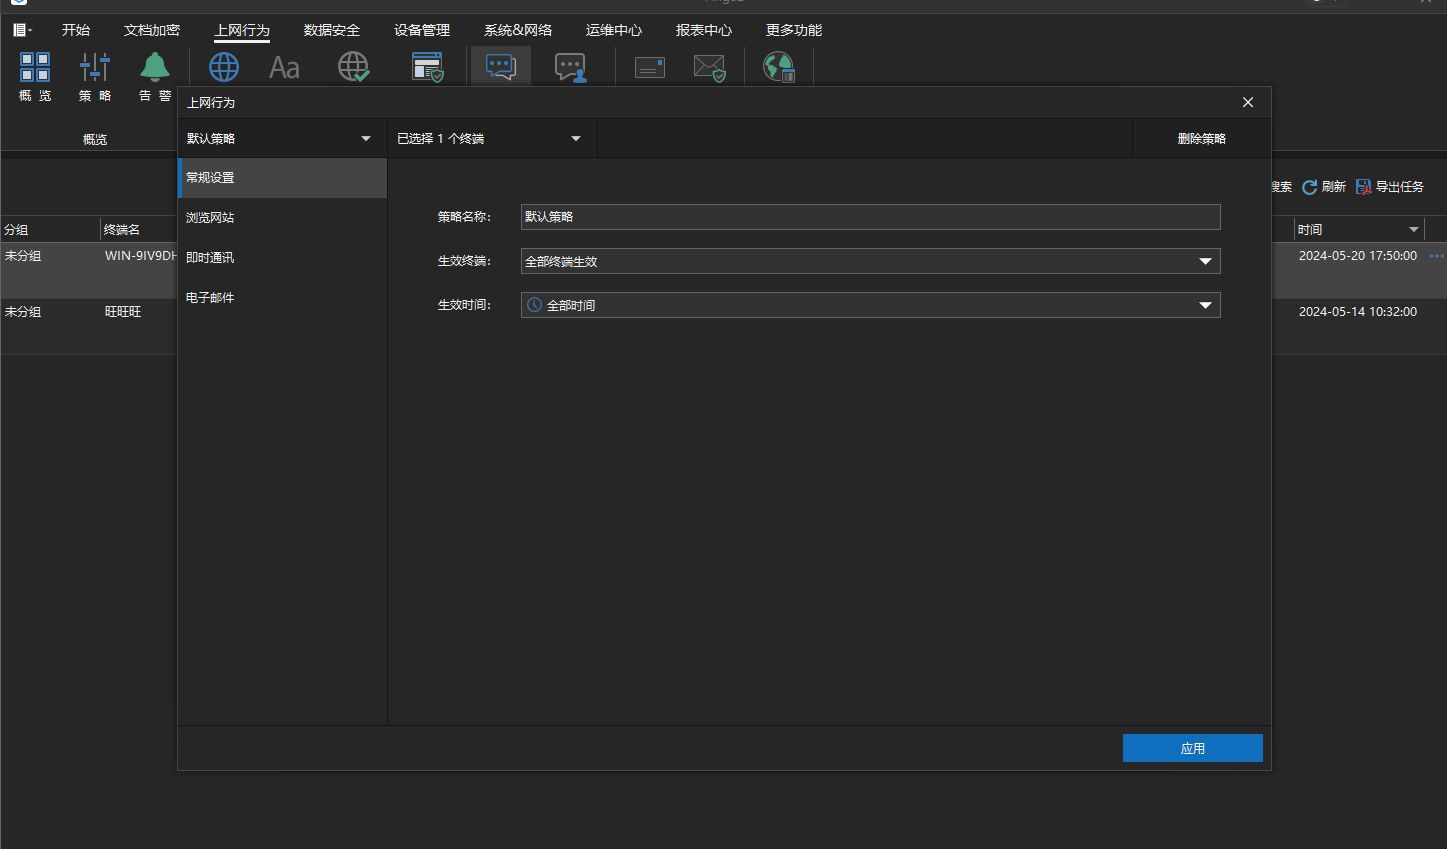Select 即时通讯 in the dialog sidebar
This screenshot has height=849, width=1447.
click(282, 258)
